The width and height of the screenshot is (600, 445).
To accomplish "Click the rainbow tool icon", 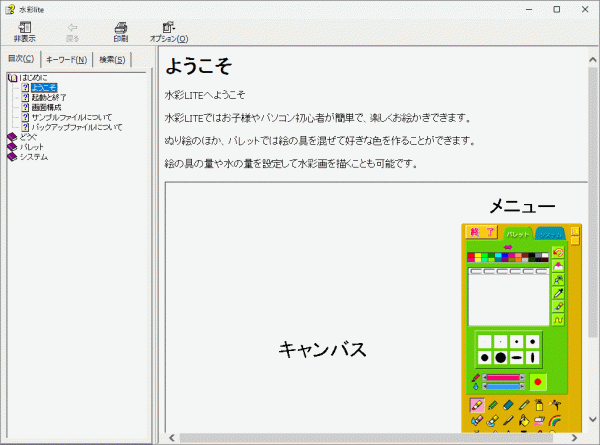I will (x=555, y=421).
